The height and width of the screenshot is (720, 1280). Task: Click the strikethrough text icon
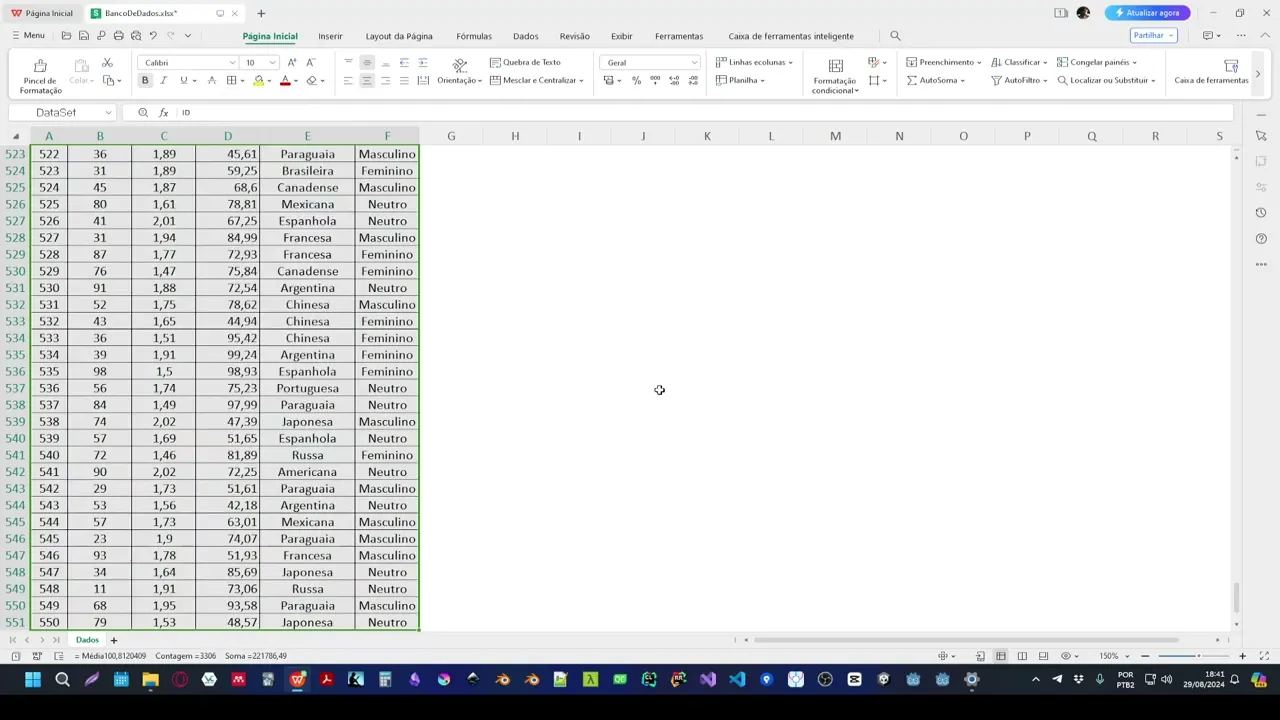[x=213, y=80]
